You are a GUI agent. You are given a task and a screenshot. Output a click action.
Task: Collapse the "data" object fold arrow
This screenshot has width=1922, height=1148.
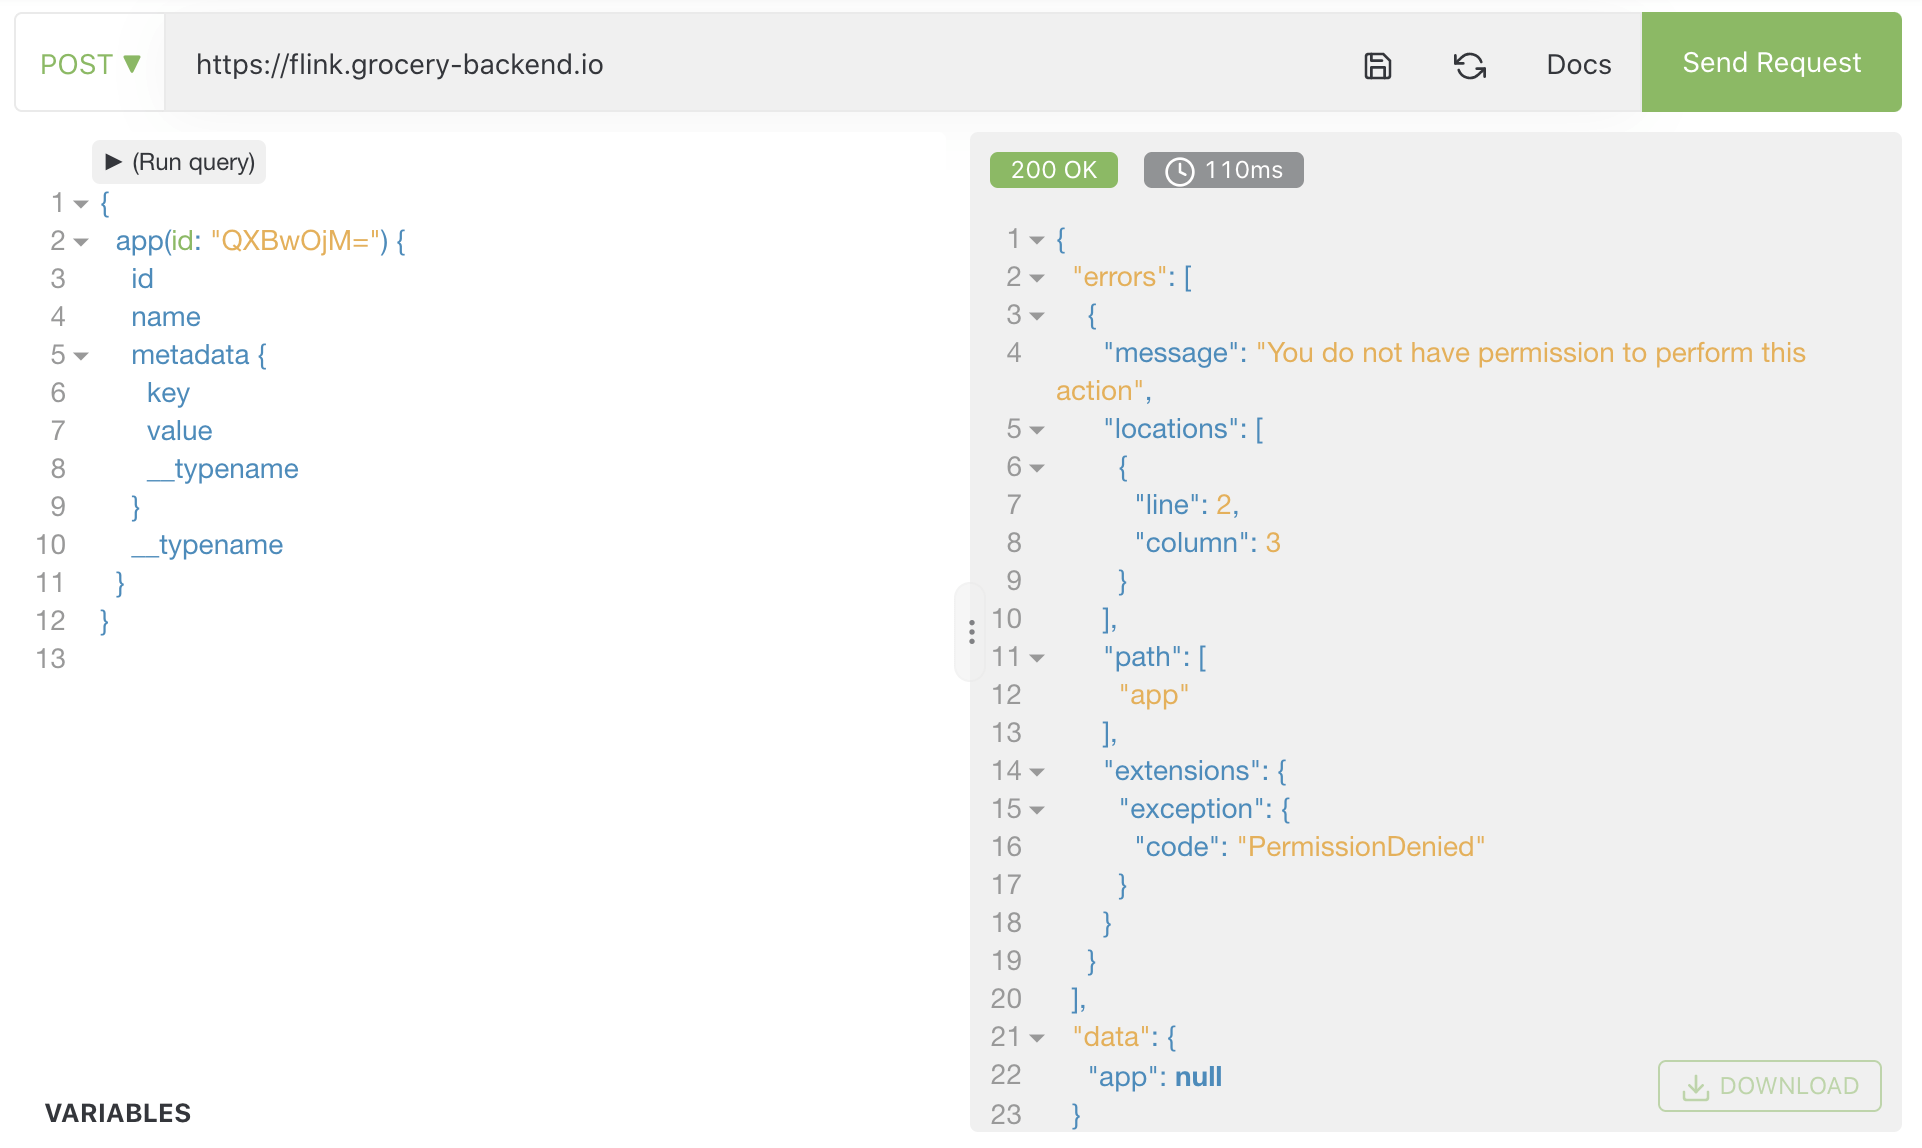(x=1037, y=1038)
